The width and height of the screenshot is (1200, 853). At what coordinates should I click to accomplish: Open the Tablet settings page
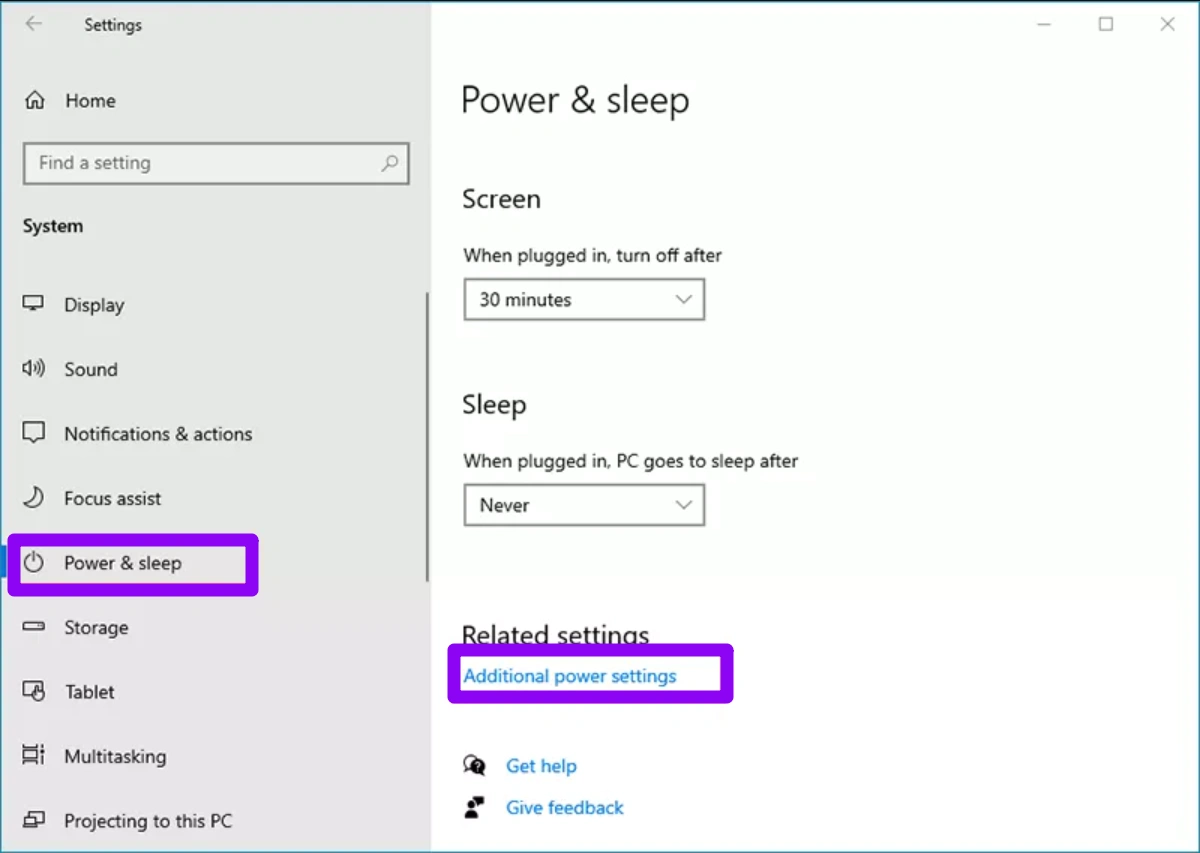tap(90, 692)
